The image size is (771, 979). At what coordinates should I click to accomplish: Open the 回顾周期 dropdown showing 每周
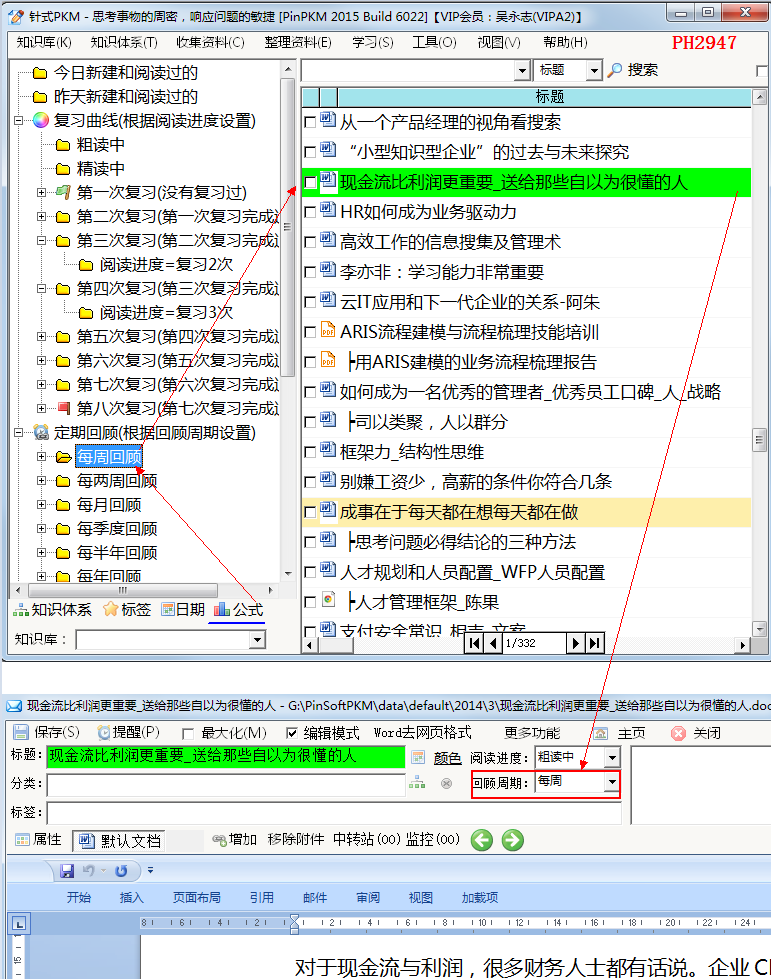(612, 782)
